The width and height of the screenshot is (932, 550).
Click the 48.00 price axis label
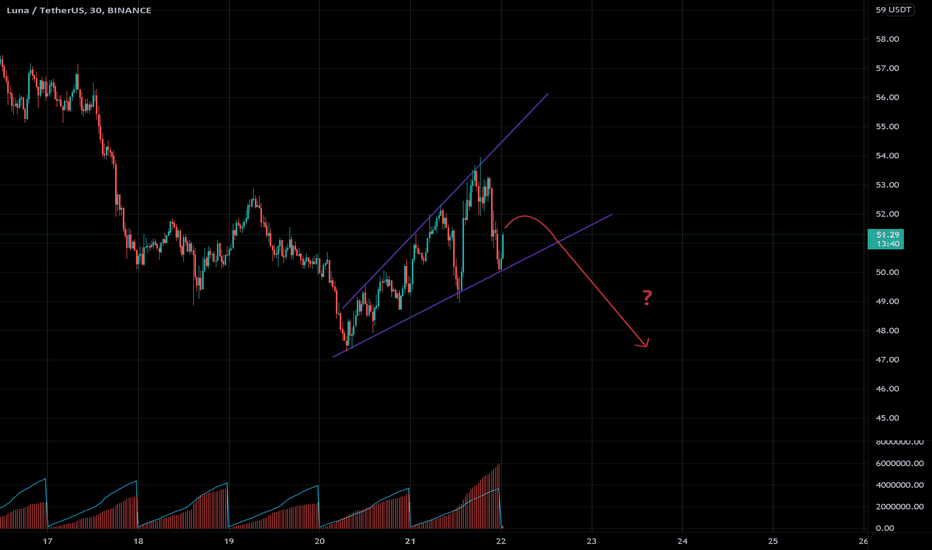(x=887, y=331)
